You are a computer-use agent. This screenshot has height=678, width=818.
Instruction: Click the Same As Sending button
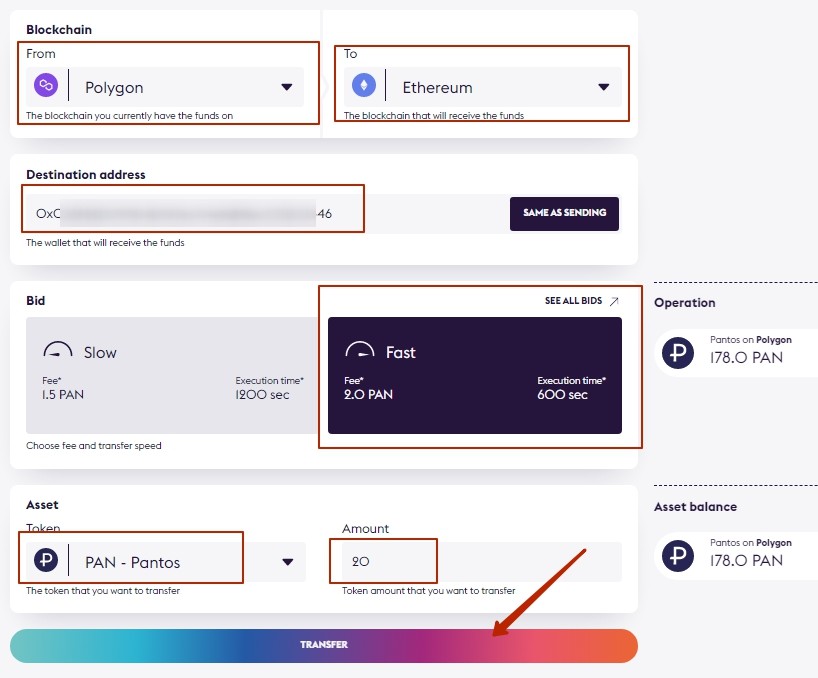[564, 213]
